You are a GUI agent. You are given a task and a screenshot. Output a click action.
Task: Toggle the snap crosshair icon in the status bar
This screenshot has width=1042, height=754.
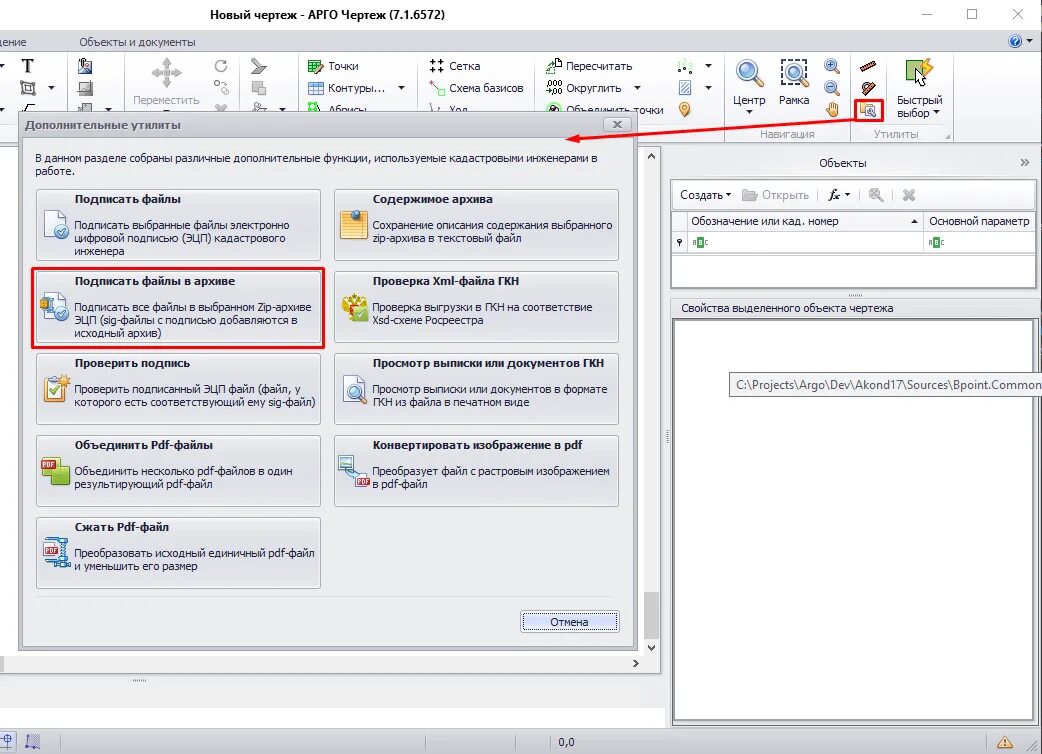point(7,741)
